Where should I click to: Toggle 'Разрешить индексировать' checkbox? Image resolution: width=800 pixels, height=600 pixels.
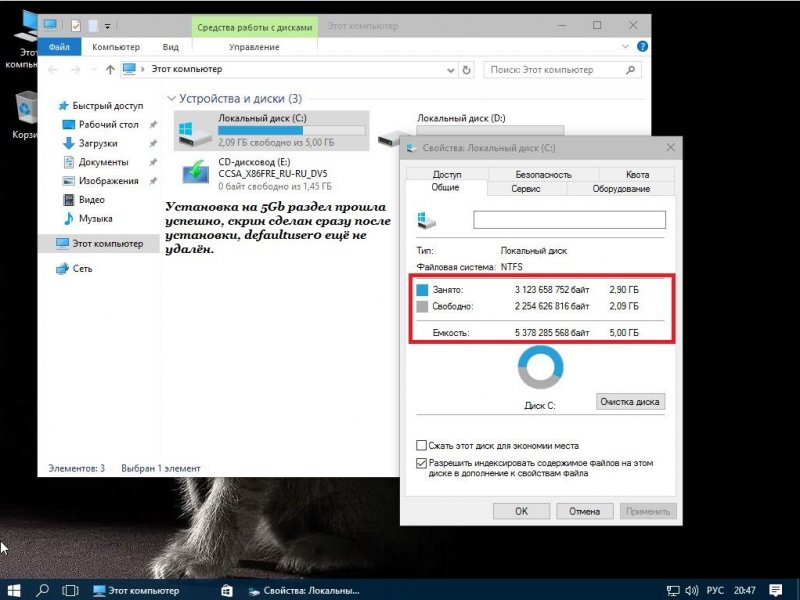coord(421,463)
